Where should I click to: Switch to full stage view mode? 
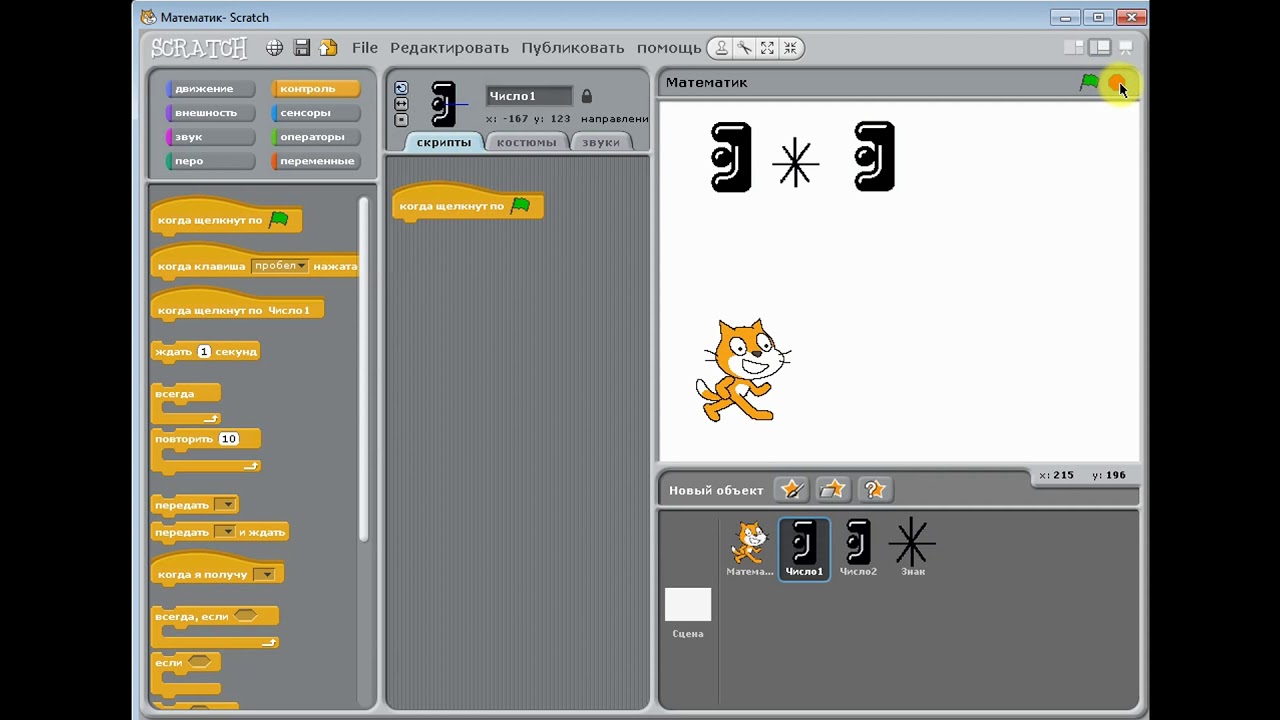point(1100,47)
